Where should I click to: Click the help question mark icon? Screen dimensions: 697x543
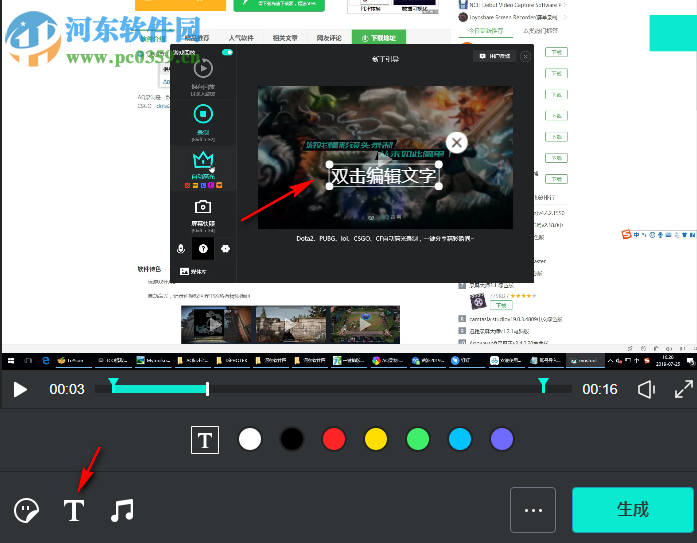coord(203,249)
